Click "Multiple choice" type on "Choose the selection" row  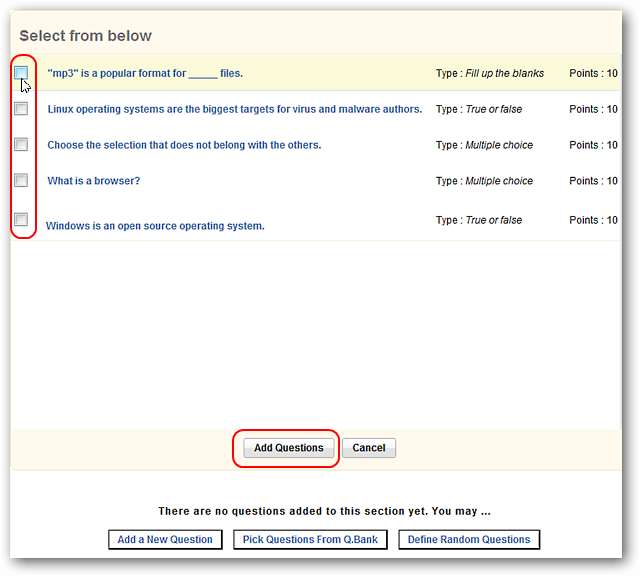click(499, 145)
